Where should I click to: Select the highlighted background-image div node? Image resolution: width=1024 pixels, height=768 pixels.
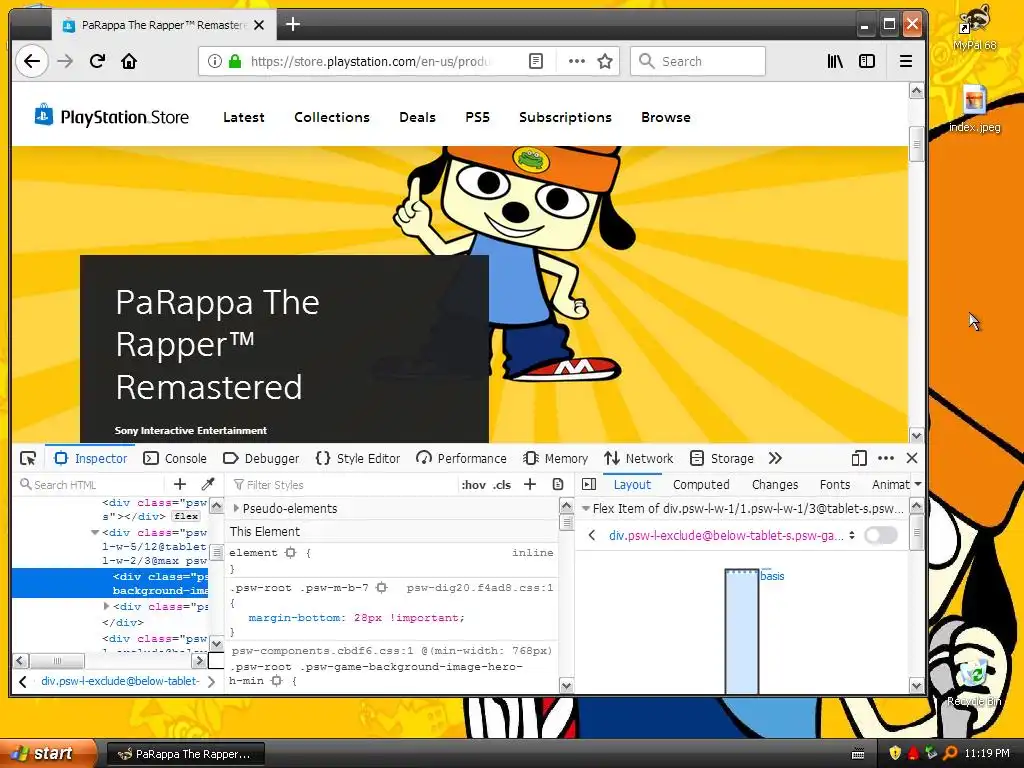click(110, 583)
